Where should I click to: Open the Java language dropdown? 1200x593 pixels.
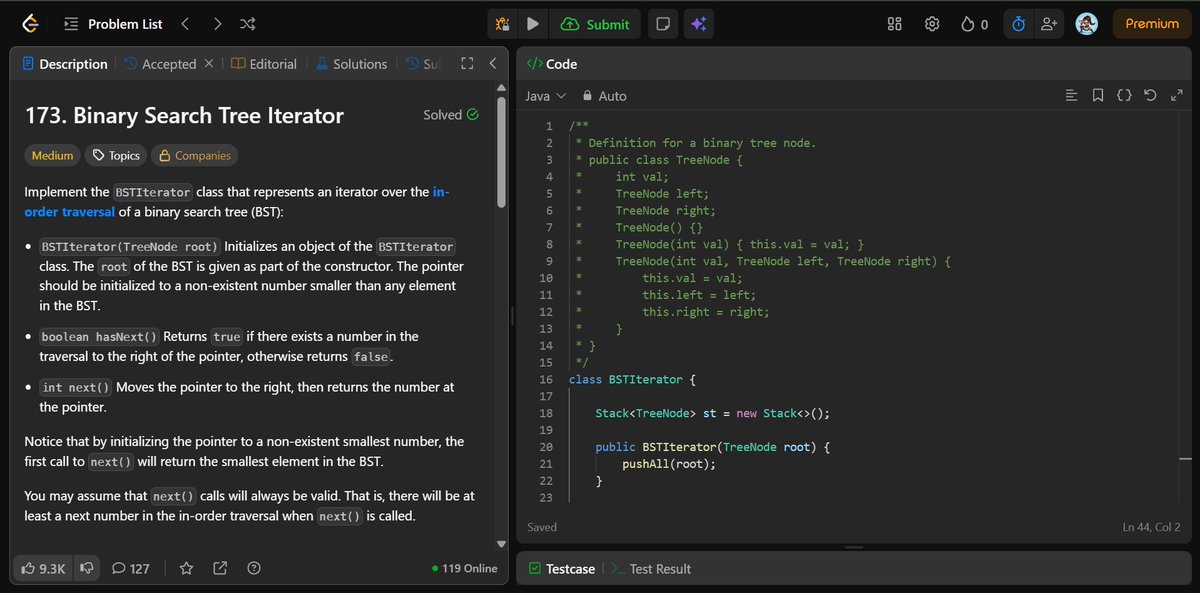pyautogui.click(x=546, y=96)
